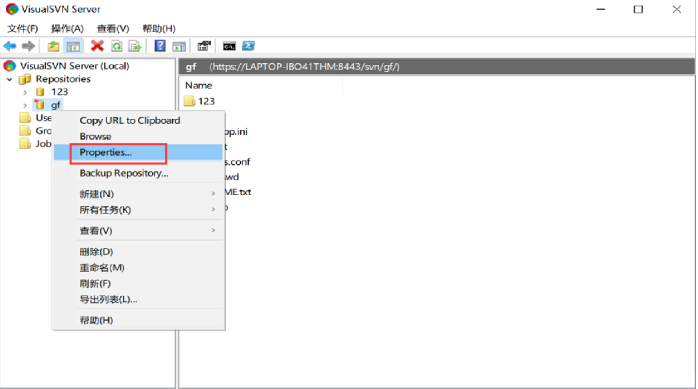Maximize the VisualSVN Server window
The width and height of the screenshot is (698, 389).
638,9
